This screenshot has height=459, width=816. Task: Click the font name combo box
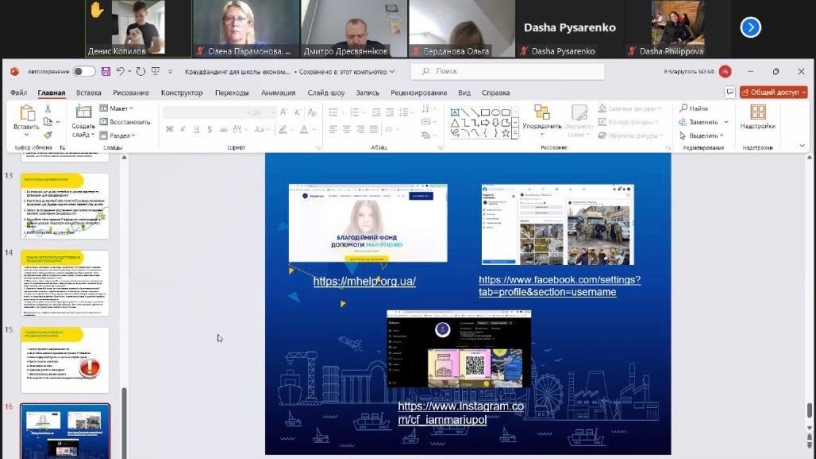(207, 112)
